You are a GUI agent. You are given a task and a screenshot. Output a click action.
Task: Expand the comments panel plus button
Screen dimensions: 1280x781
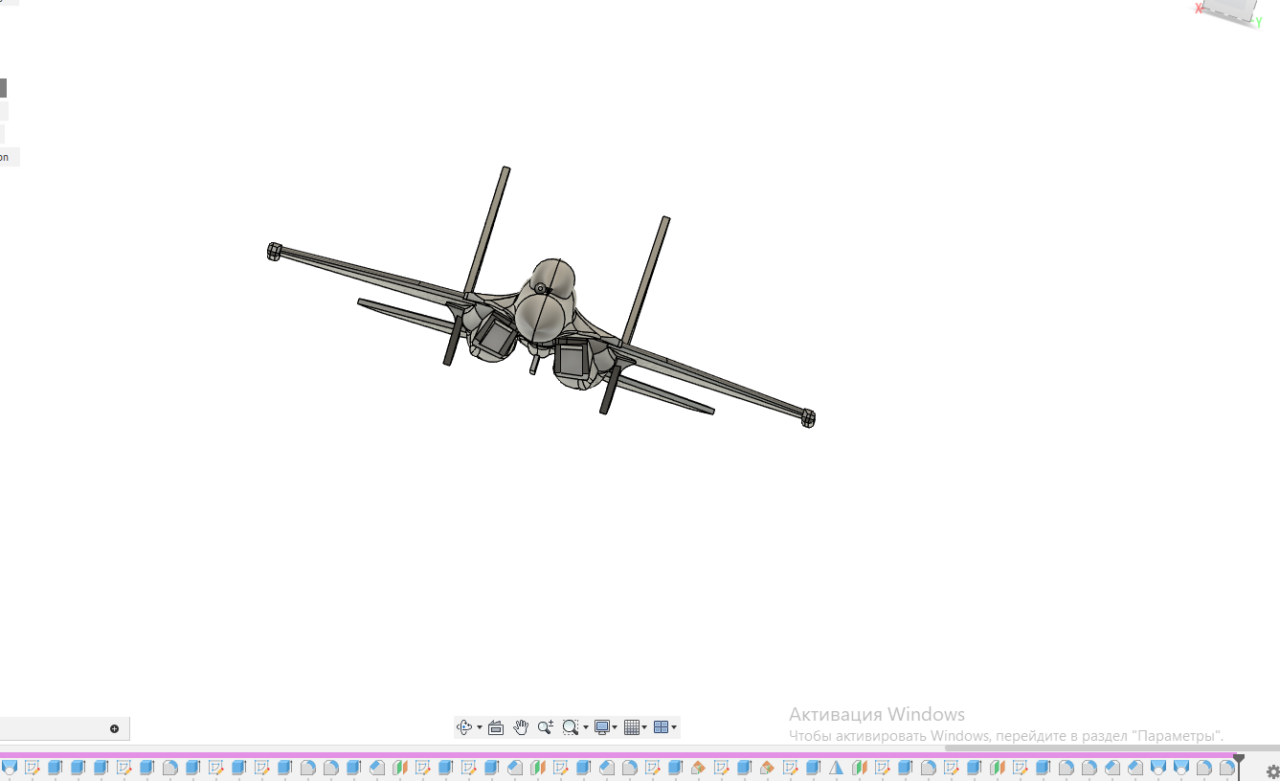(x=114, y=729)
